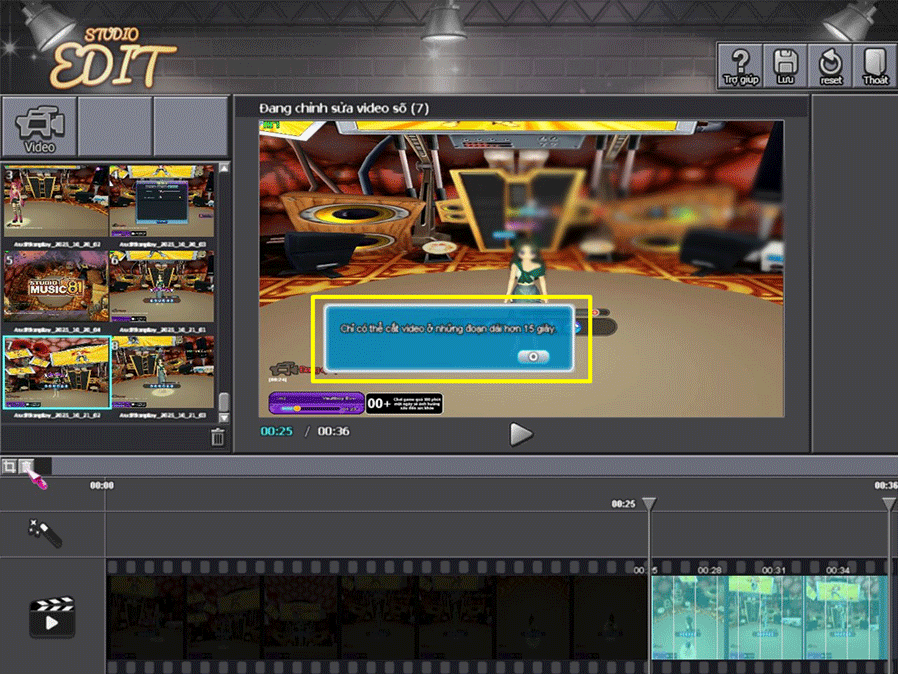Viewport: 898px width, 674px height.
Task: Click the crop tool icon above timeline
Action: pyautogui.click(x=9, y=466)
